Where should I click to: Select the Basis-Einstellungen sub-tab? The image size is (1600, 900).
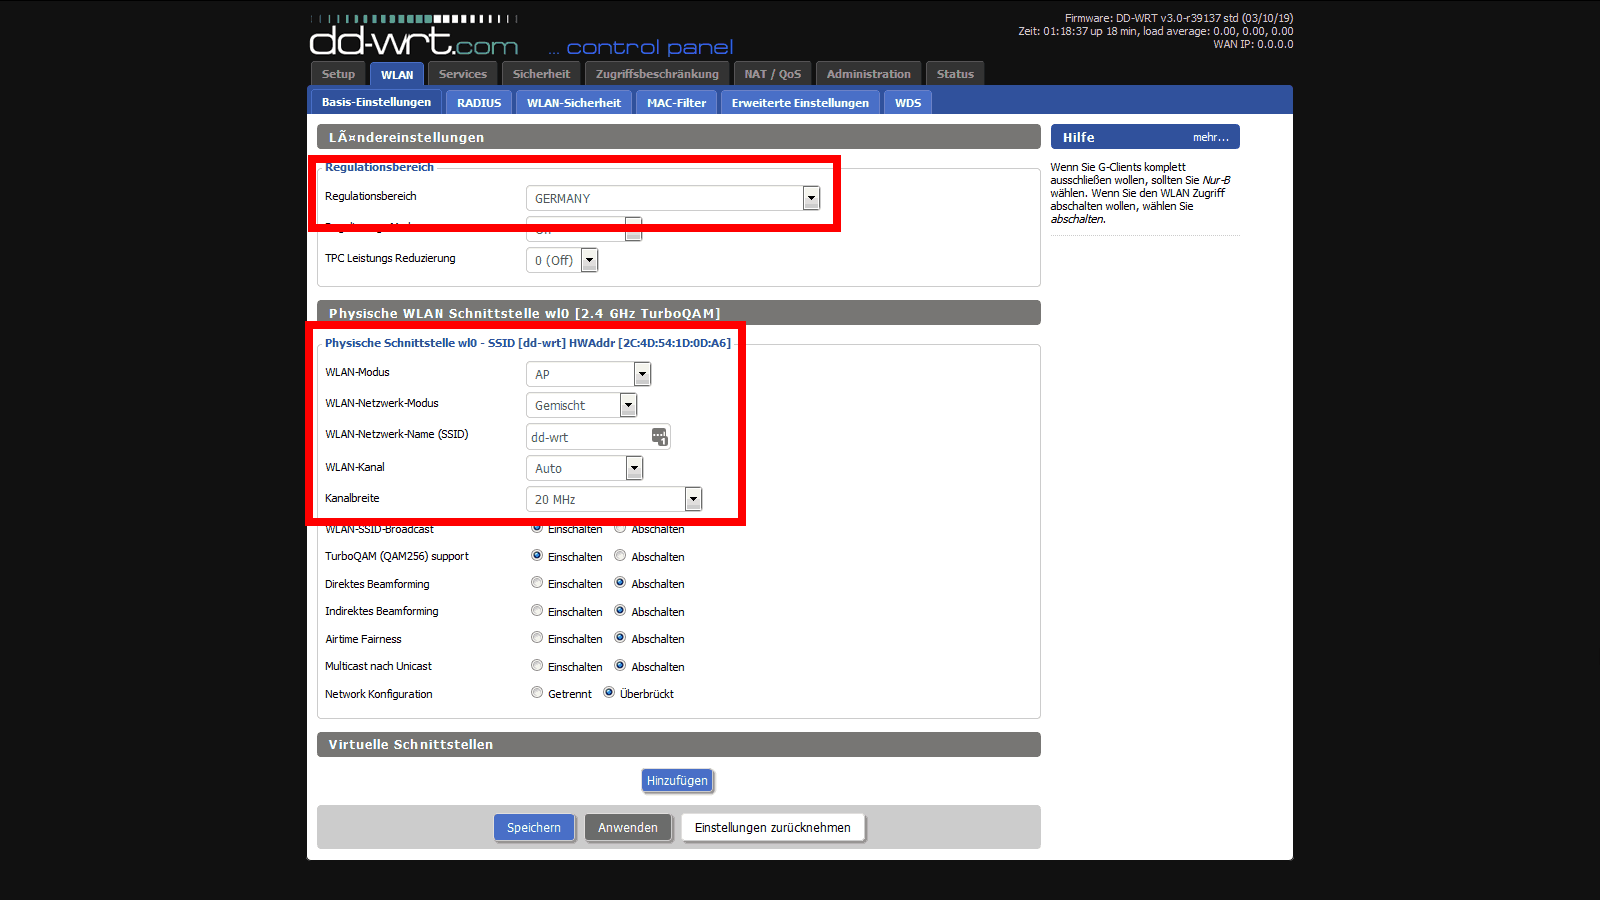point(376,102)
